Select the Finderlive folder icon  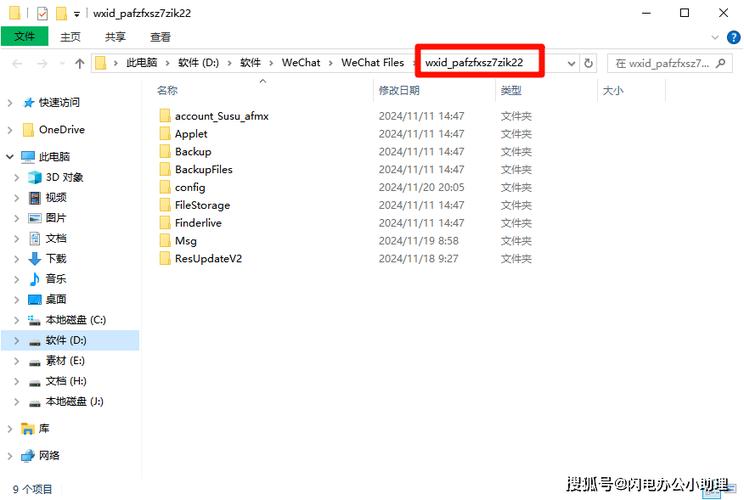pos(165,222)
